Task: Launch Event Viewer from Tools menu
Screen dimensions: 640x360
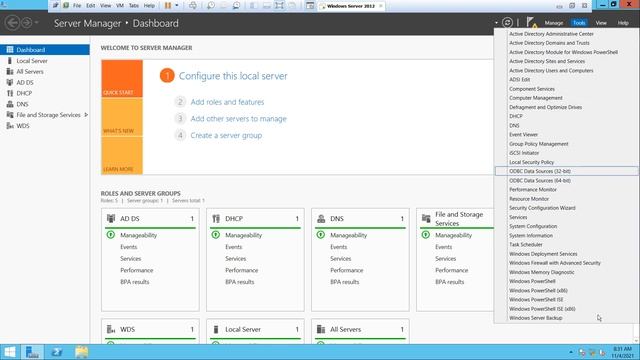Action: click(523, 135)
